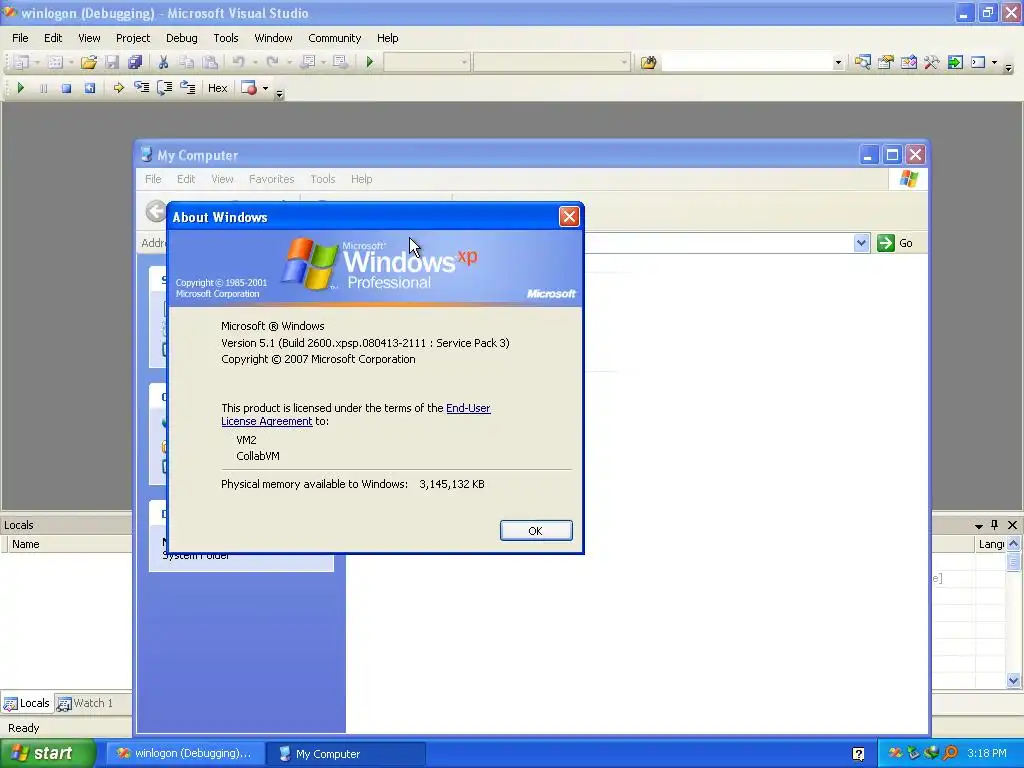1024x768 pixels.
Task: Open the Command Window icon
Action: (978, 62)
